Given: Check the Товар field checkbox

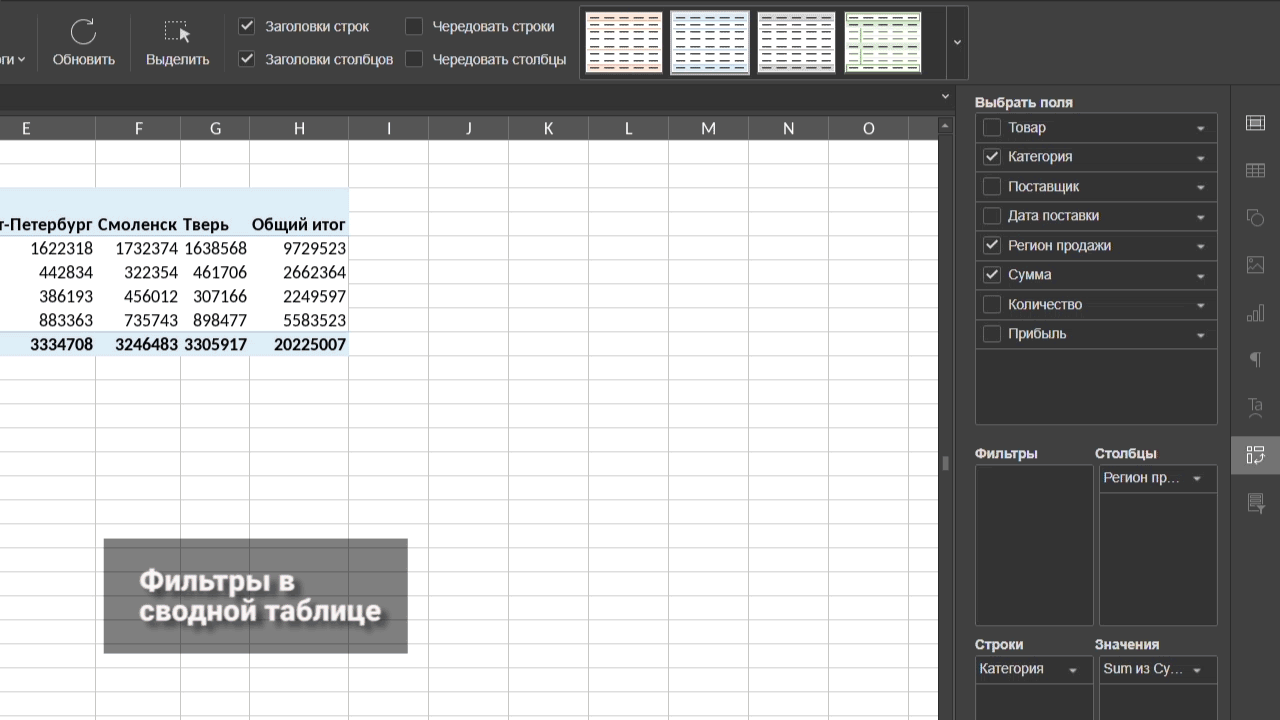Looking at the screenshot, I should 992,127.
